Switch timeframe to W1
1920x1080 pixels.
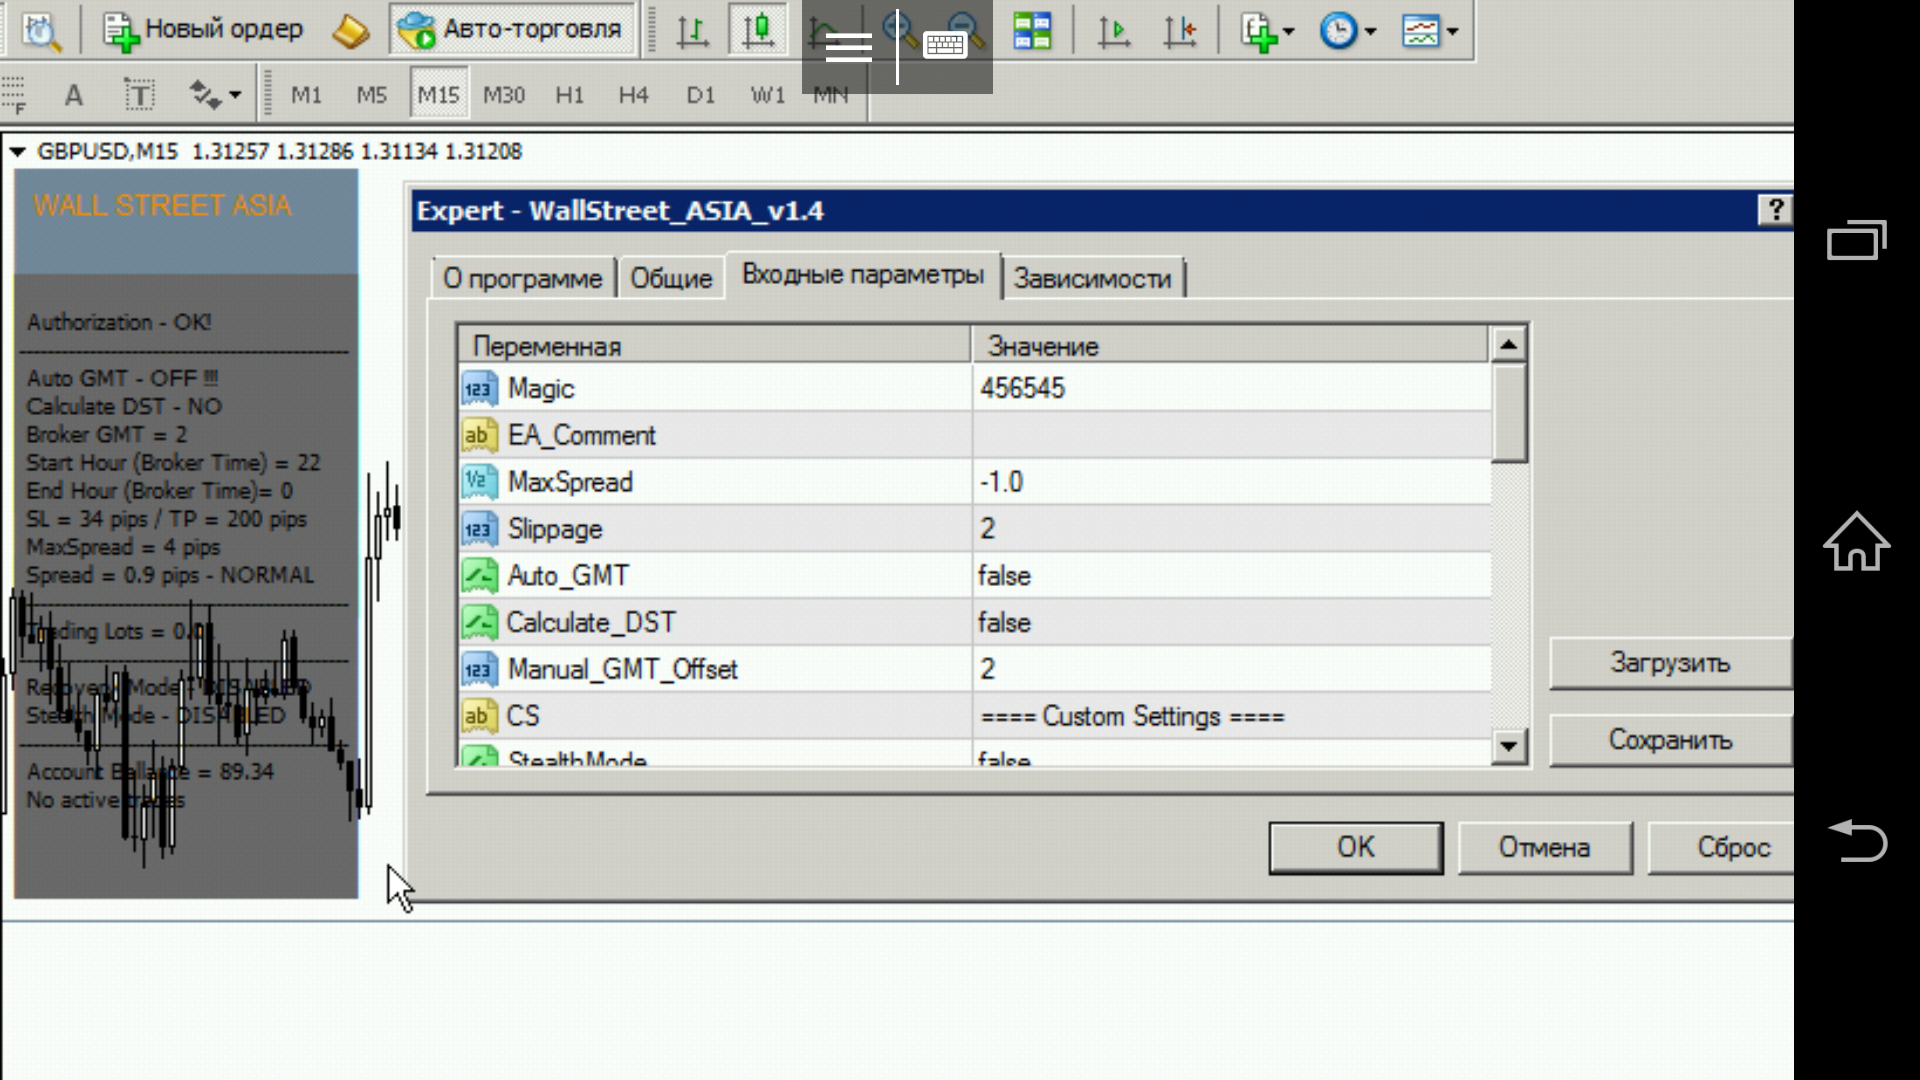[x=768, y=95]
